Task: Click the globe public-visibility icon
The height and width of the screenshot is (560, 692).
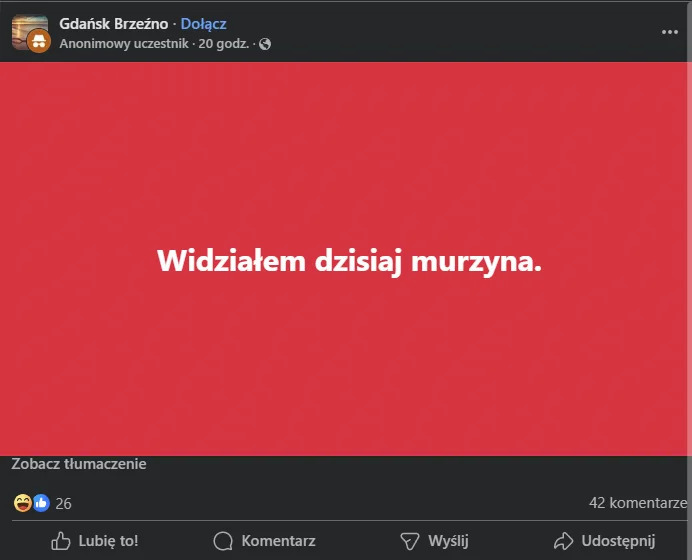Action: (265, 44)
